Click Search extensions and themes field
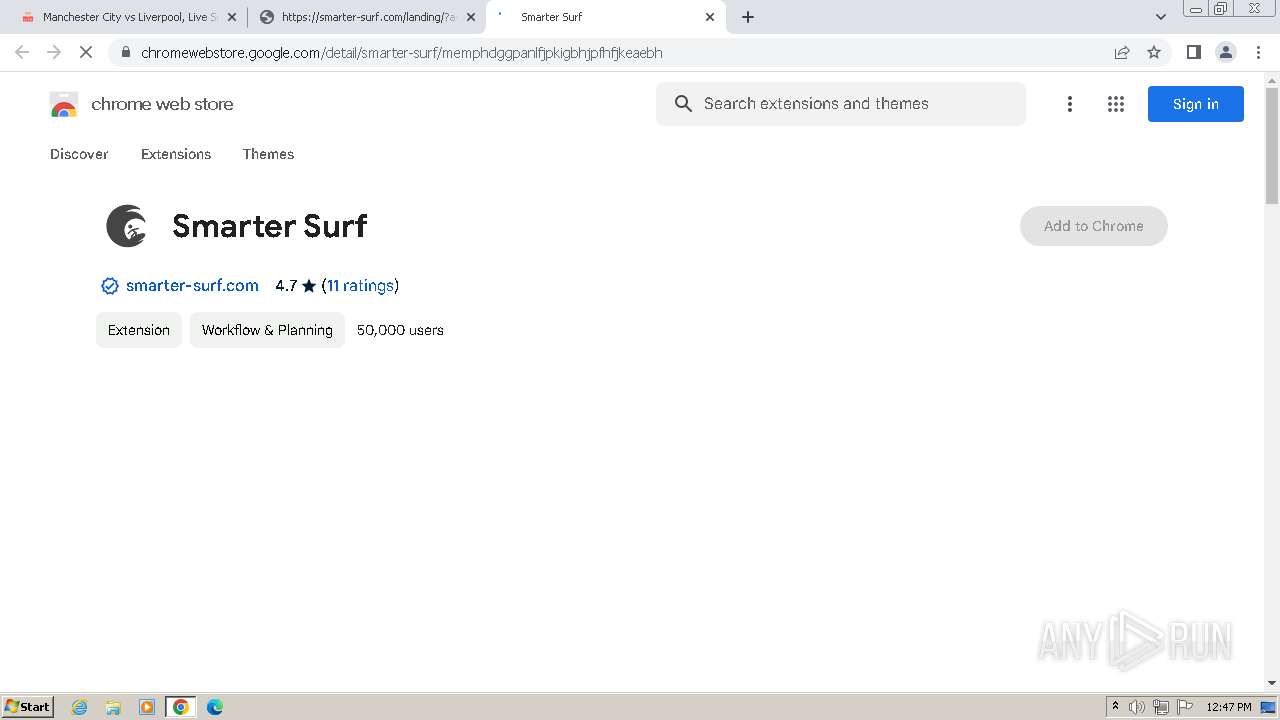Viewport: 1280px width, 720px height. point(841,104)
